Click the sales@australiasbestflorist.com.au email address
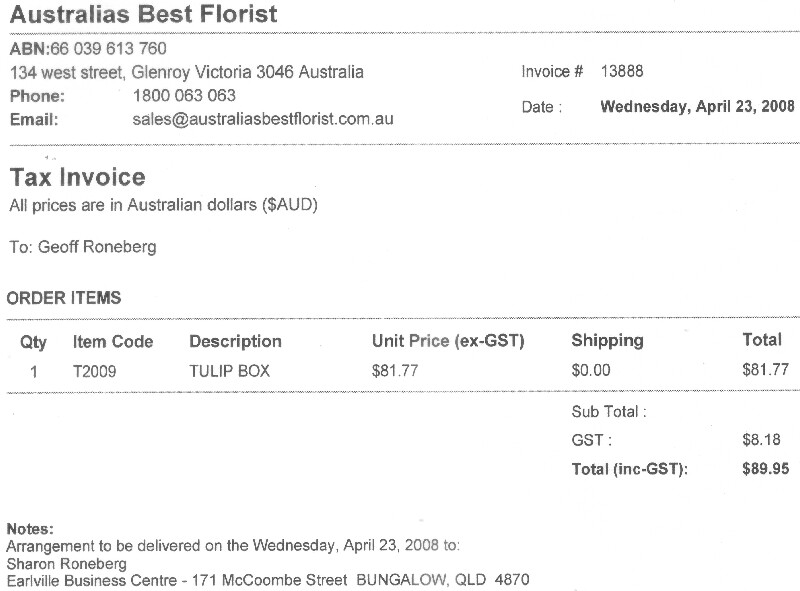Image resolution: width=800 pixels, height=591 pixels. (263, 119)
